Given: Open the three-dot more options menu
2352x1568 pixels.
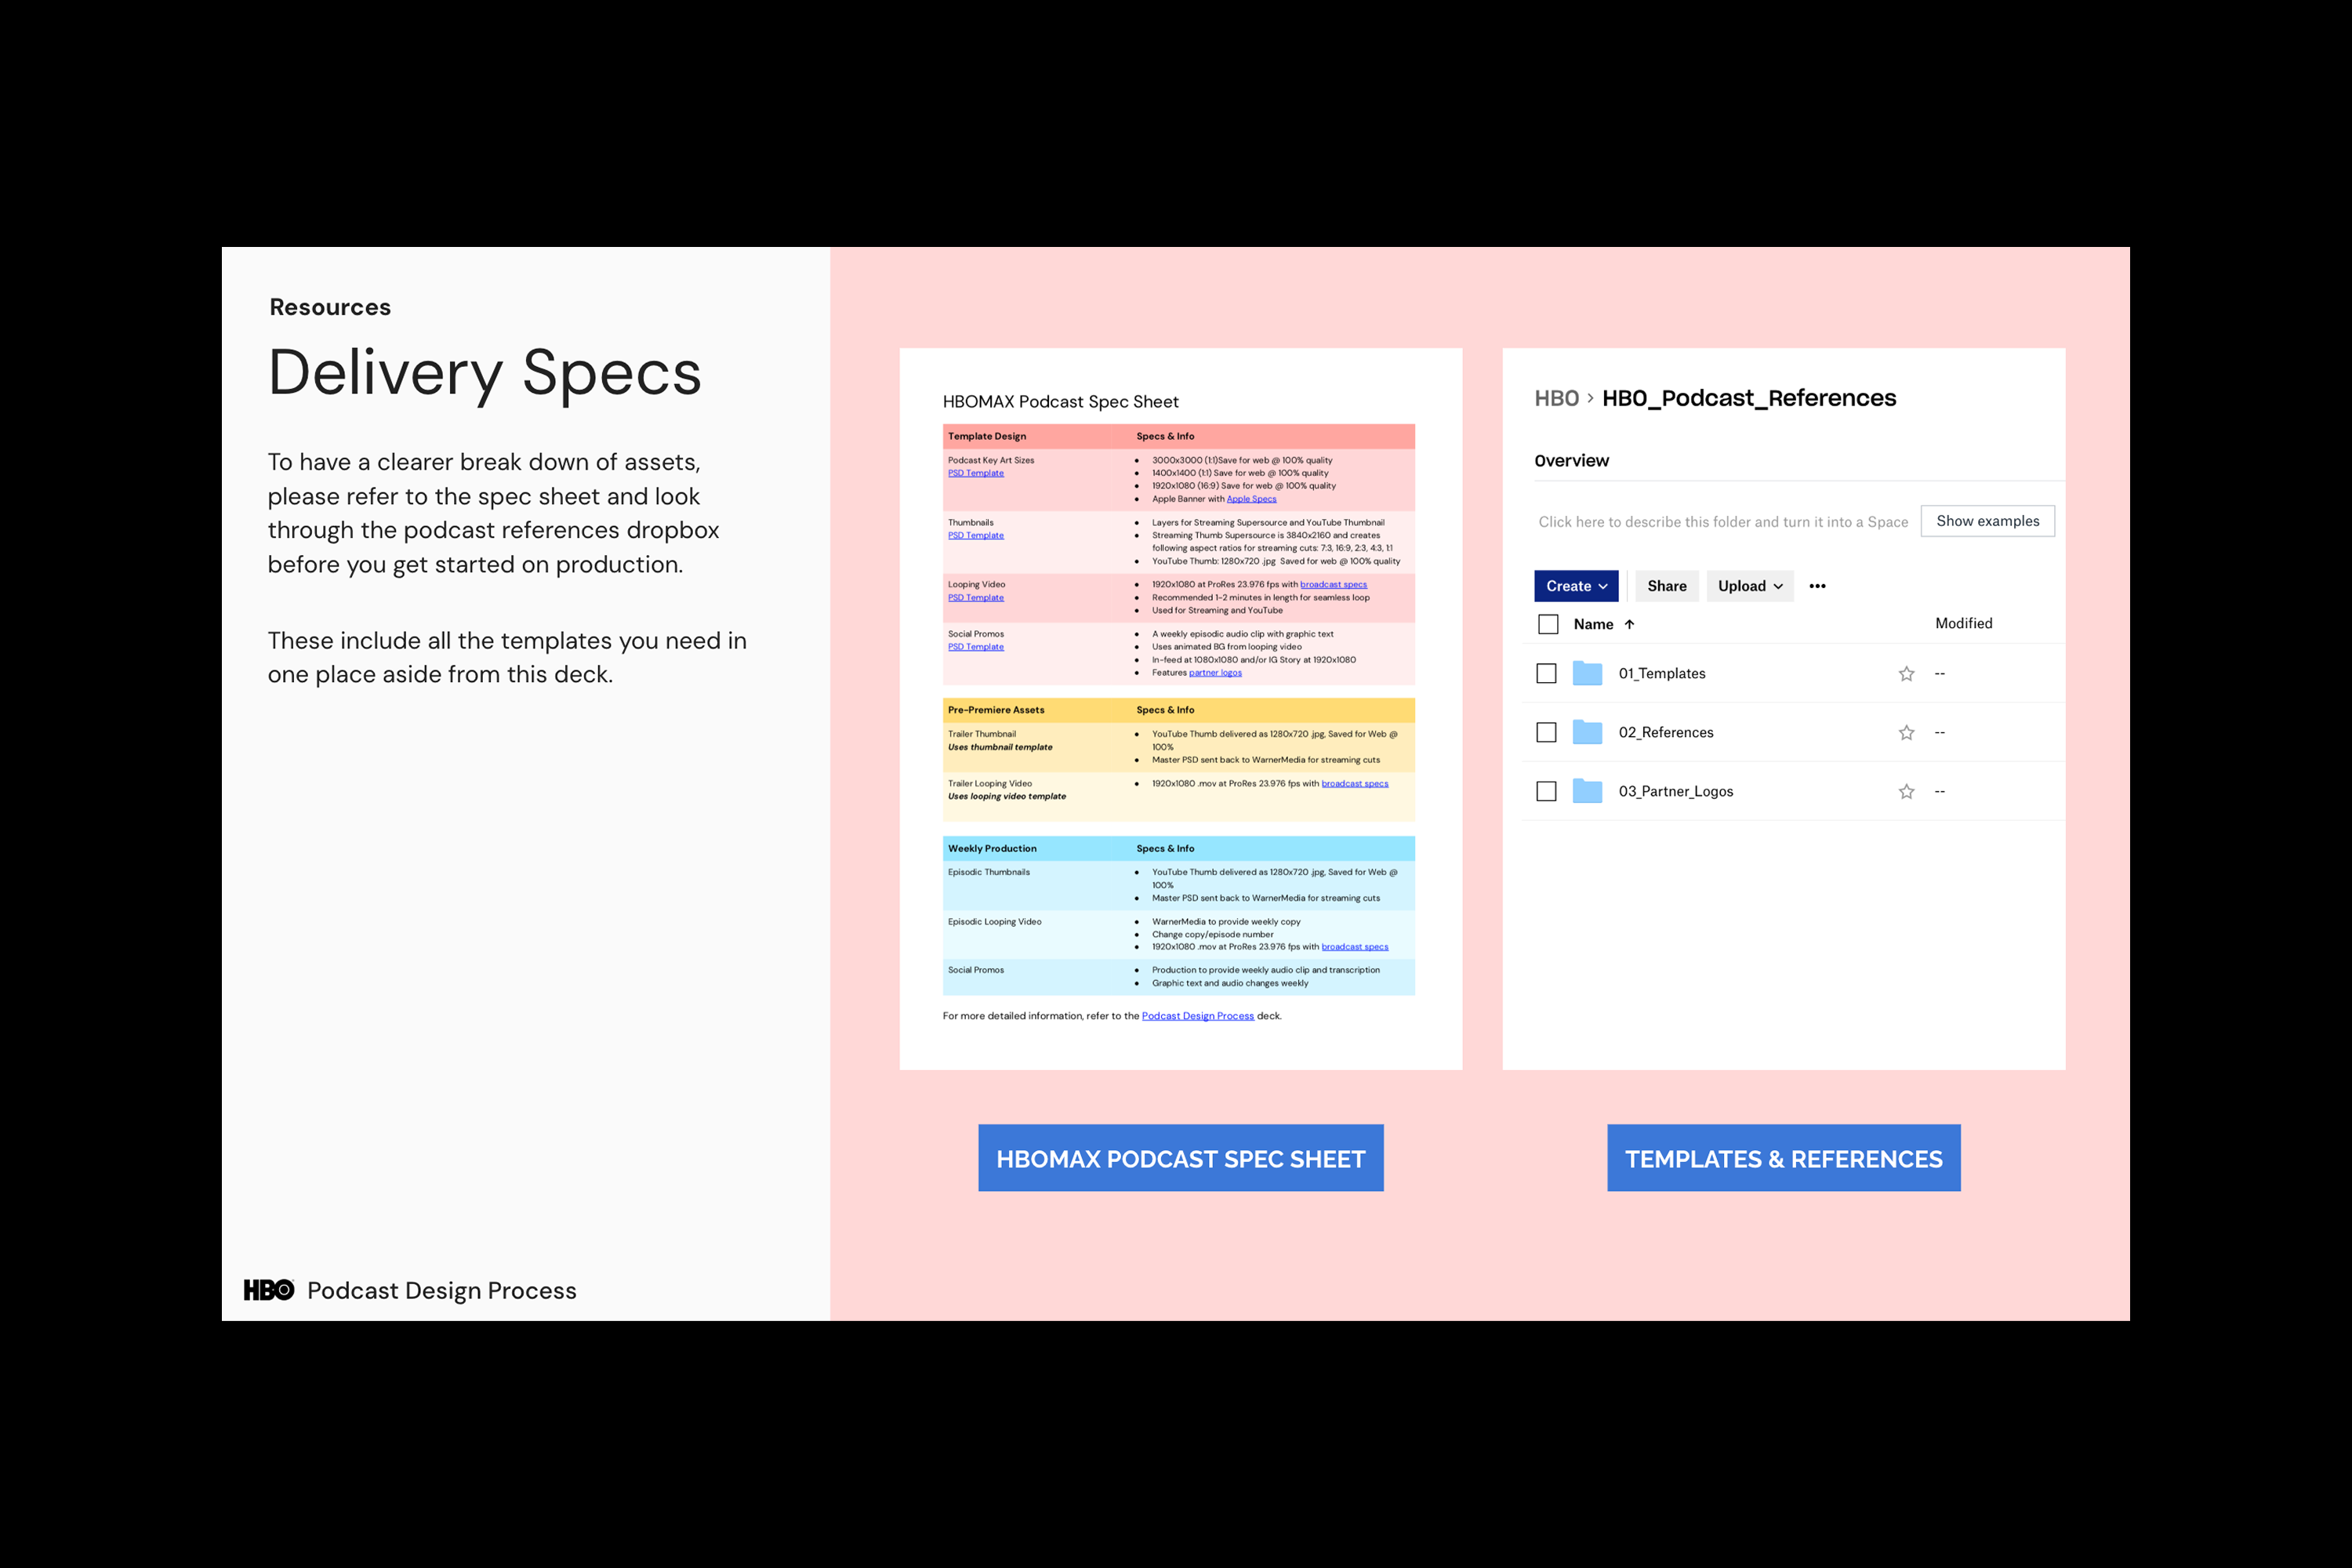Looking at the screenshot, I should tap(1817, 586).
